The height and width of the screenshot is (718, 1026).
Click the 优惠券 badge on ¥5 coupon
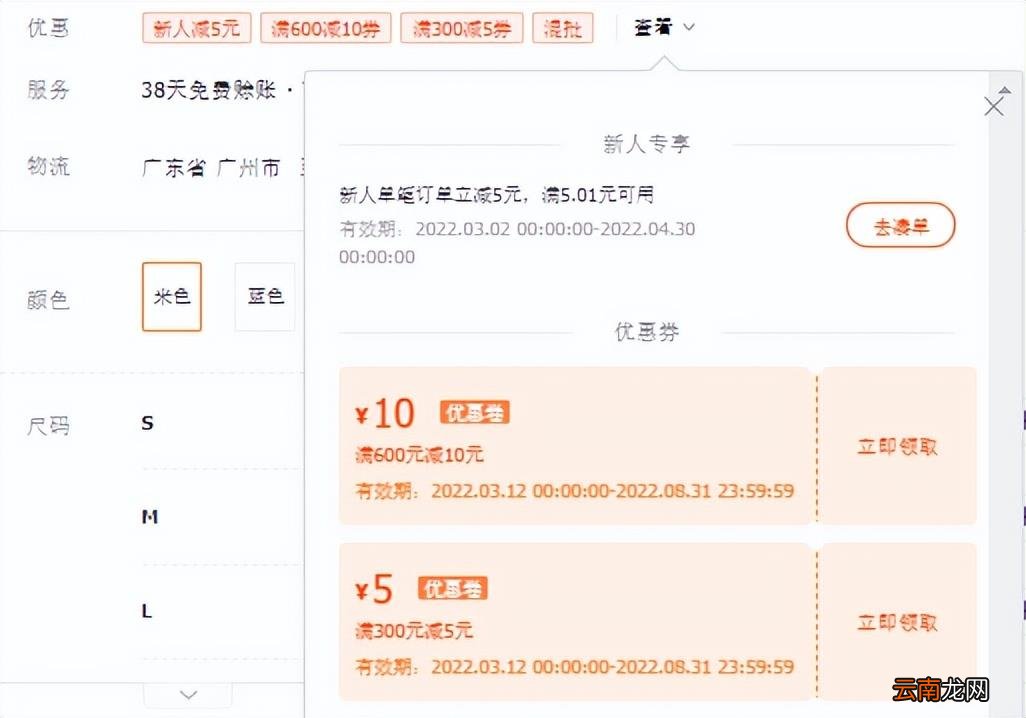[453, 588]
